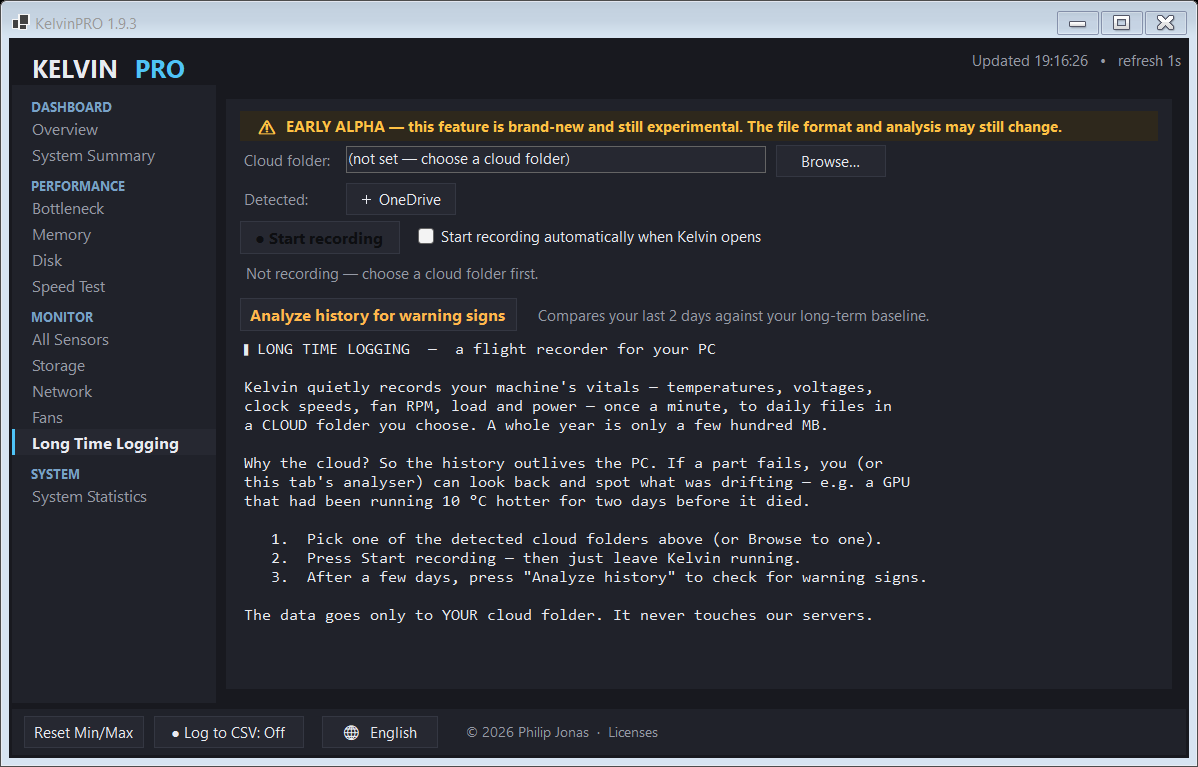The width and height of the screenshot is (1198, 767).
Task: Show All Sensors monitor page
Action: (70, 340)
